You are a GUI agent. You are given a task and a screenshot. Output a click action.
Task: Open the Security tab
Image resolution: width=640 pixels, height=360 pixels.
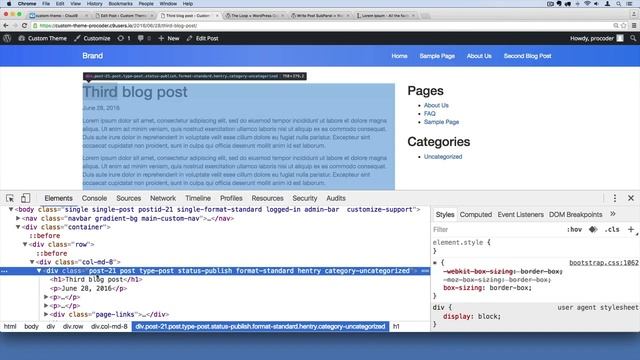pyautogui.click(x=304, y=198)
